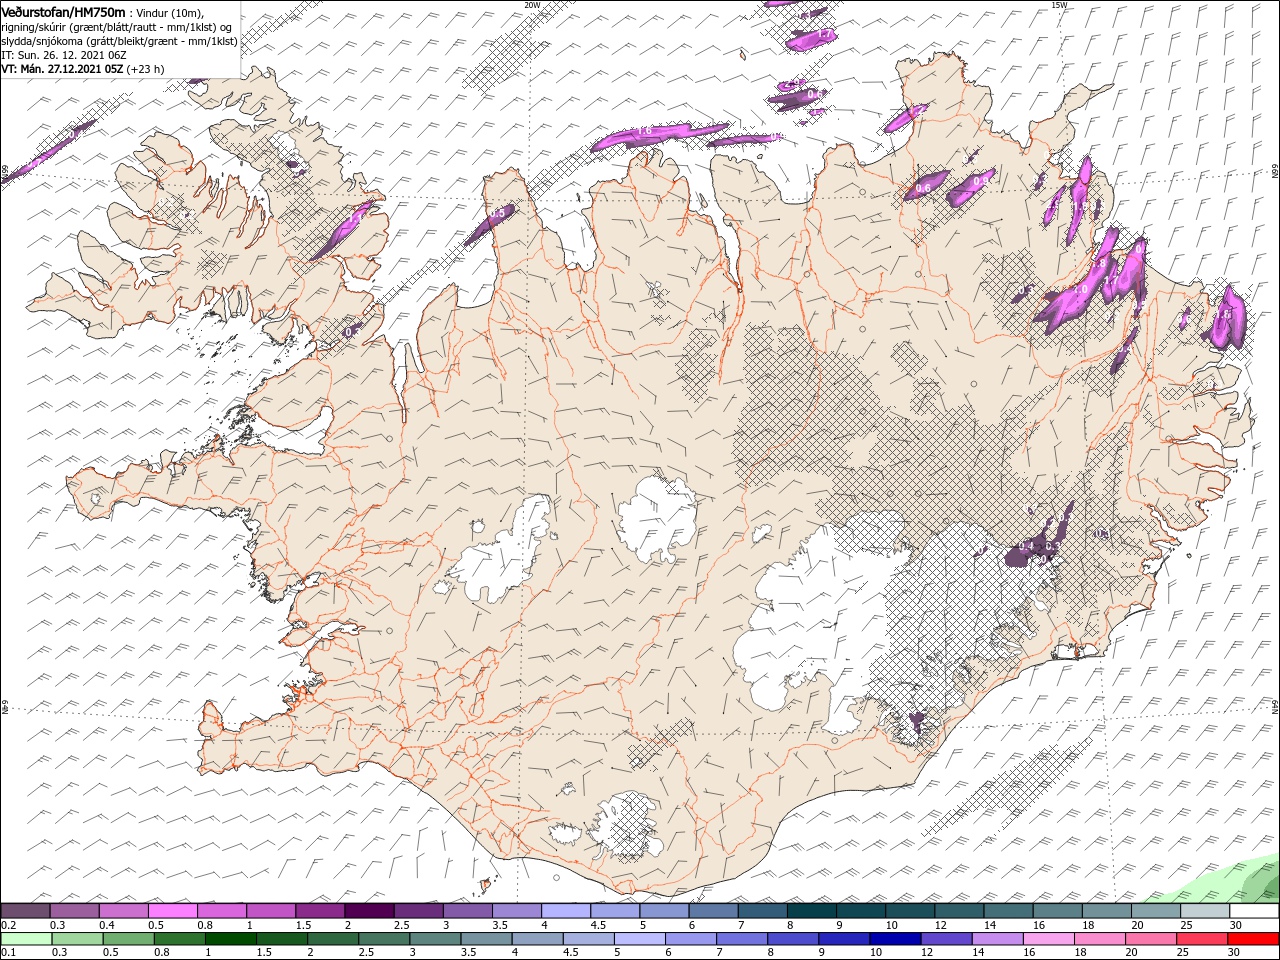Choose the dark teal swatch at upper legend value 8

pyautogui.click(x=811, y=911)
